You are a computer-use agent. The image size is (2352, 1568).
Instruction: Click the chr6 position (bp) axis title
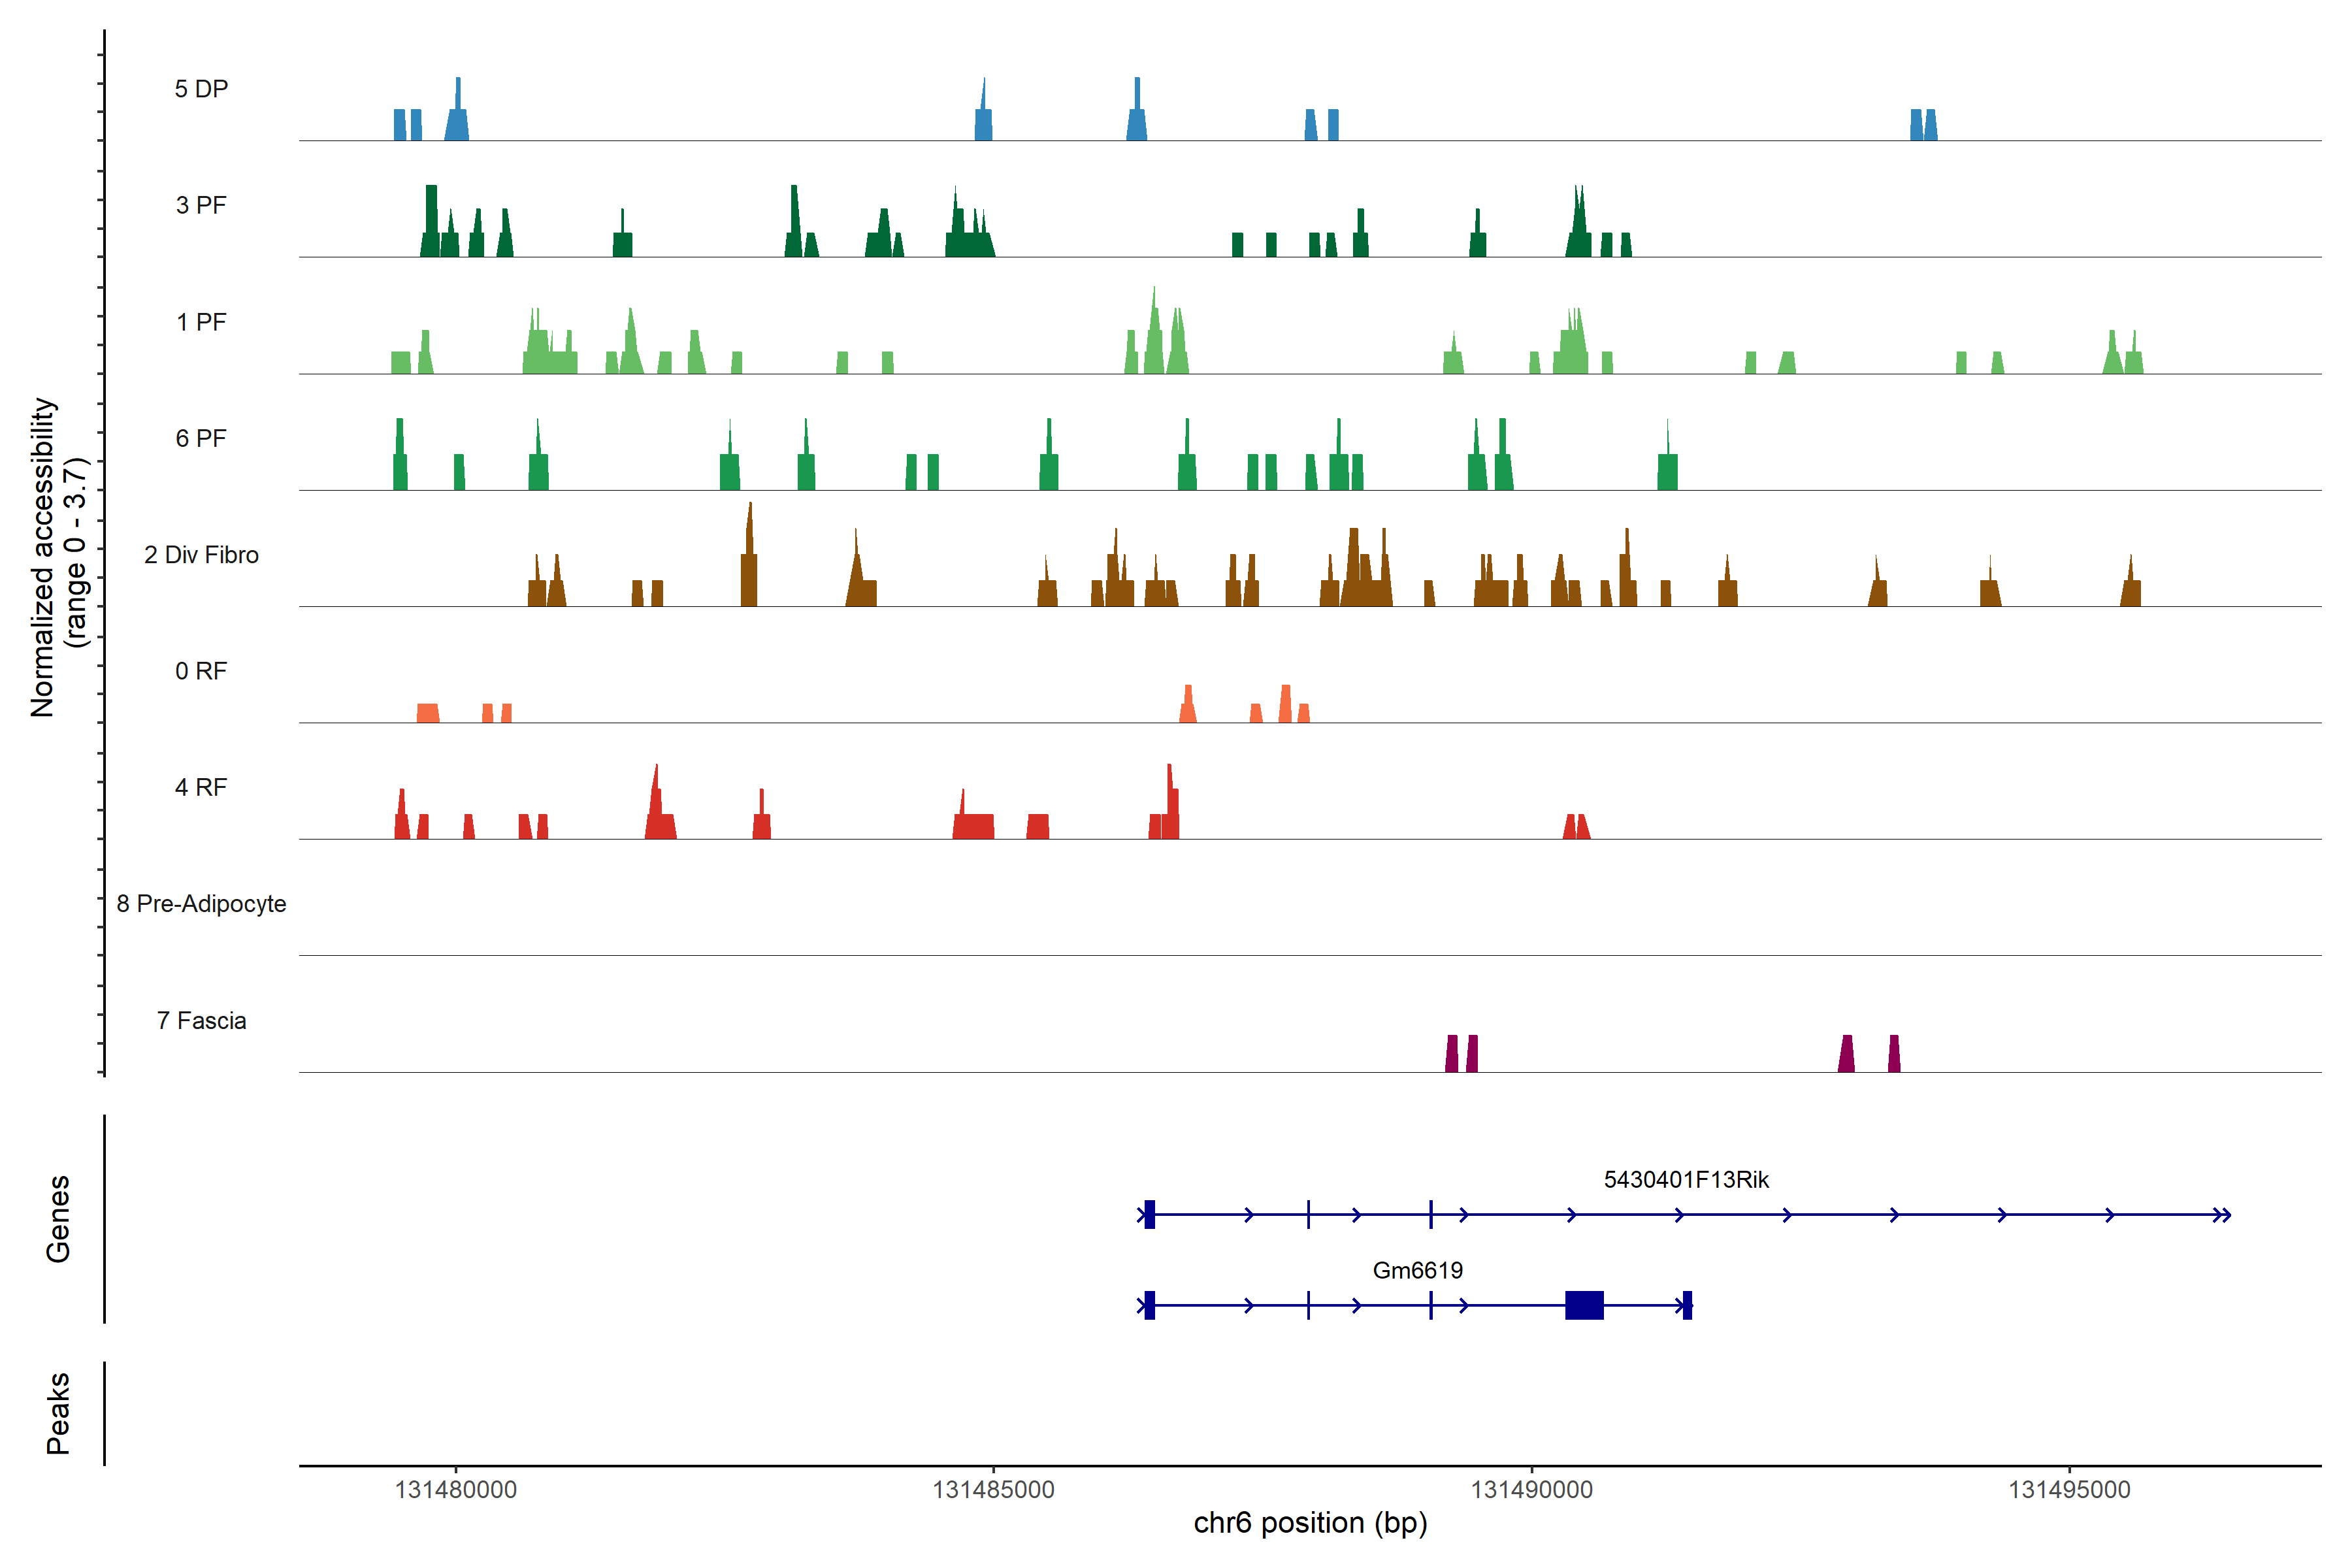click(1310, 1523)
